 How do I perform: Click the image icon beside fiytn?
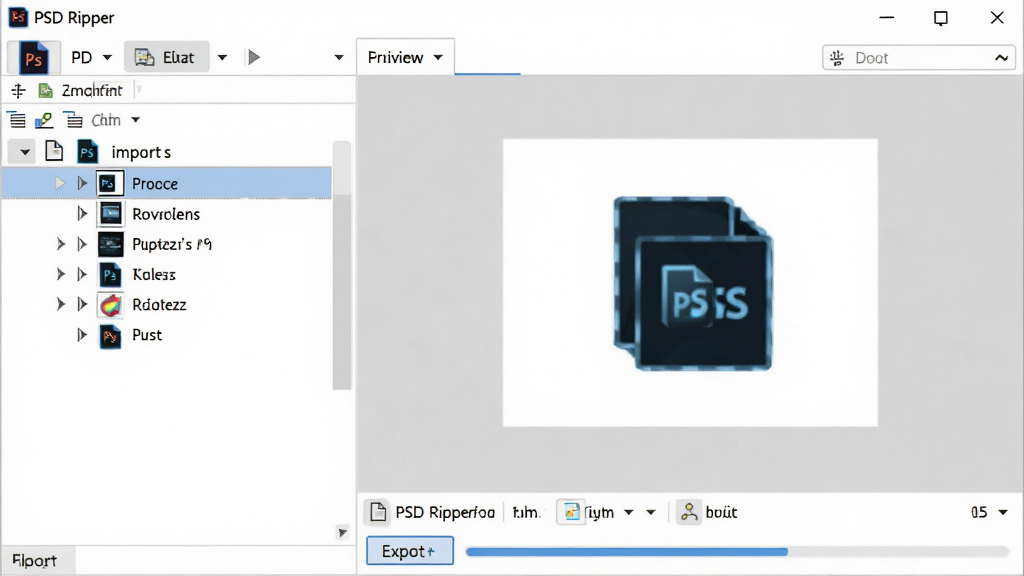[x=571, y=512]
